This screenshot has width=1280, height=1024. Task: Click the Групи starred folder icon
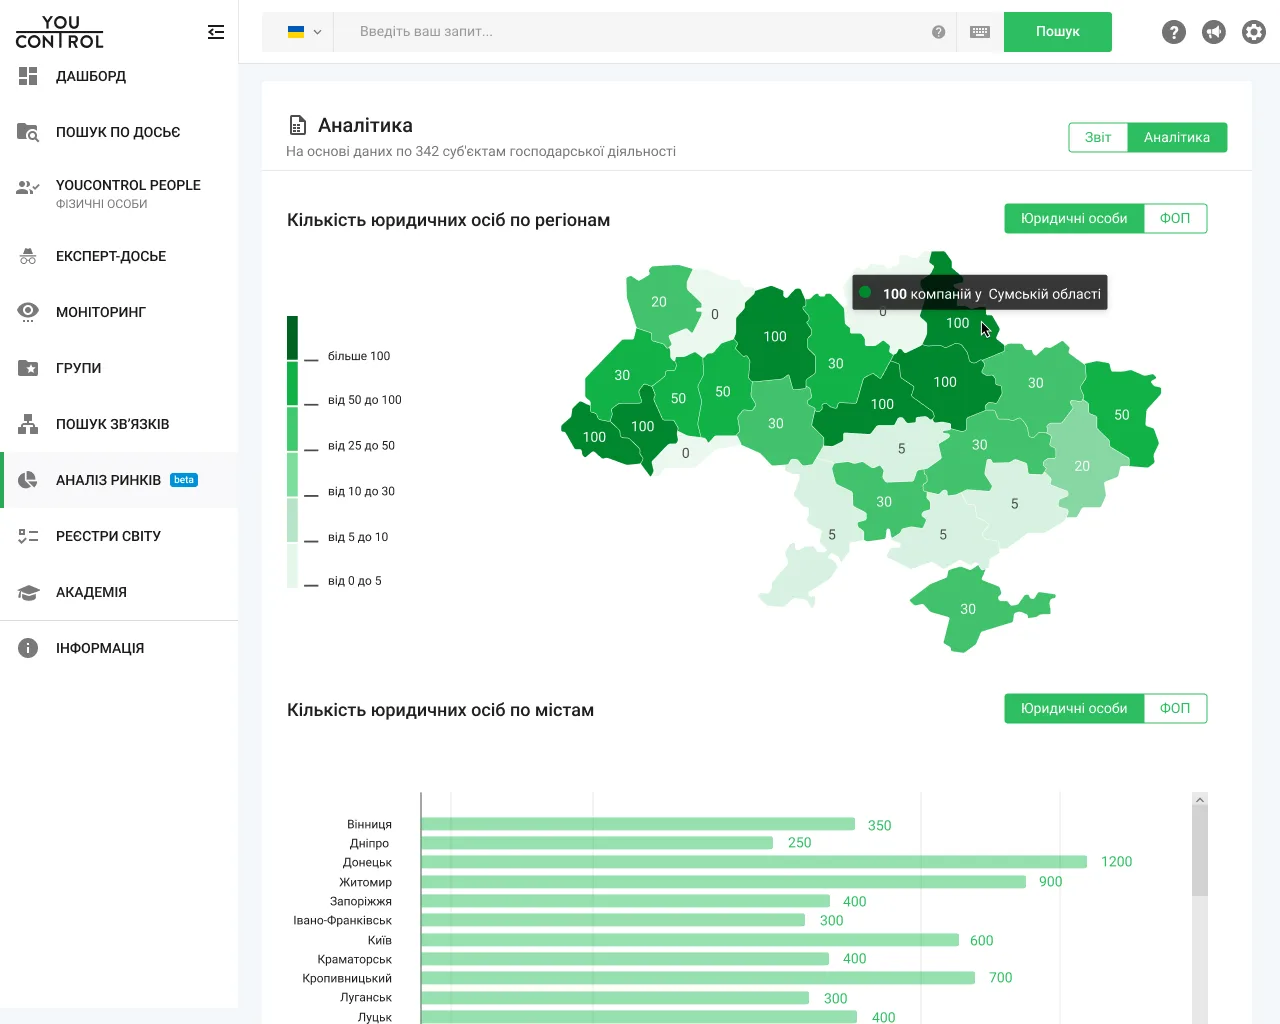coord(28,368)
